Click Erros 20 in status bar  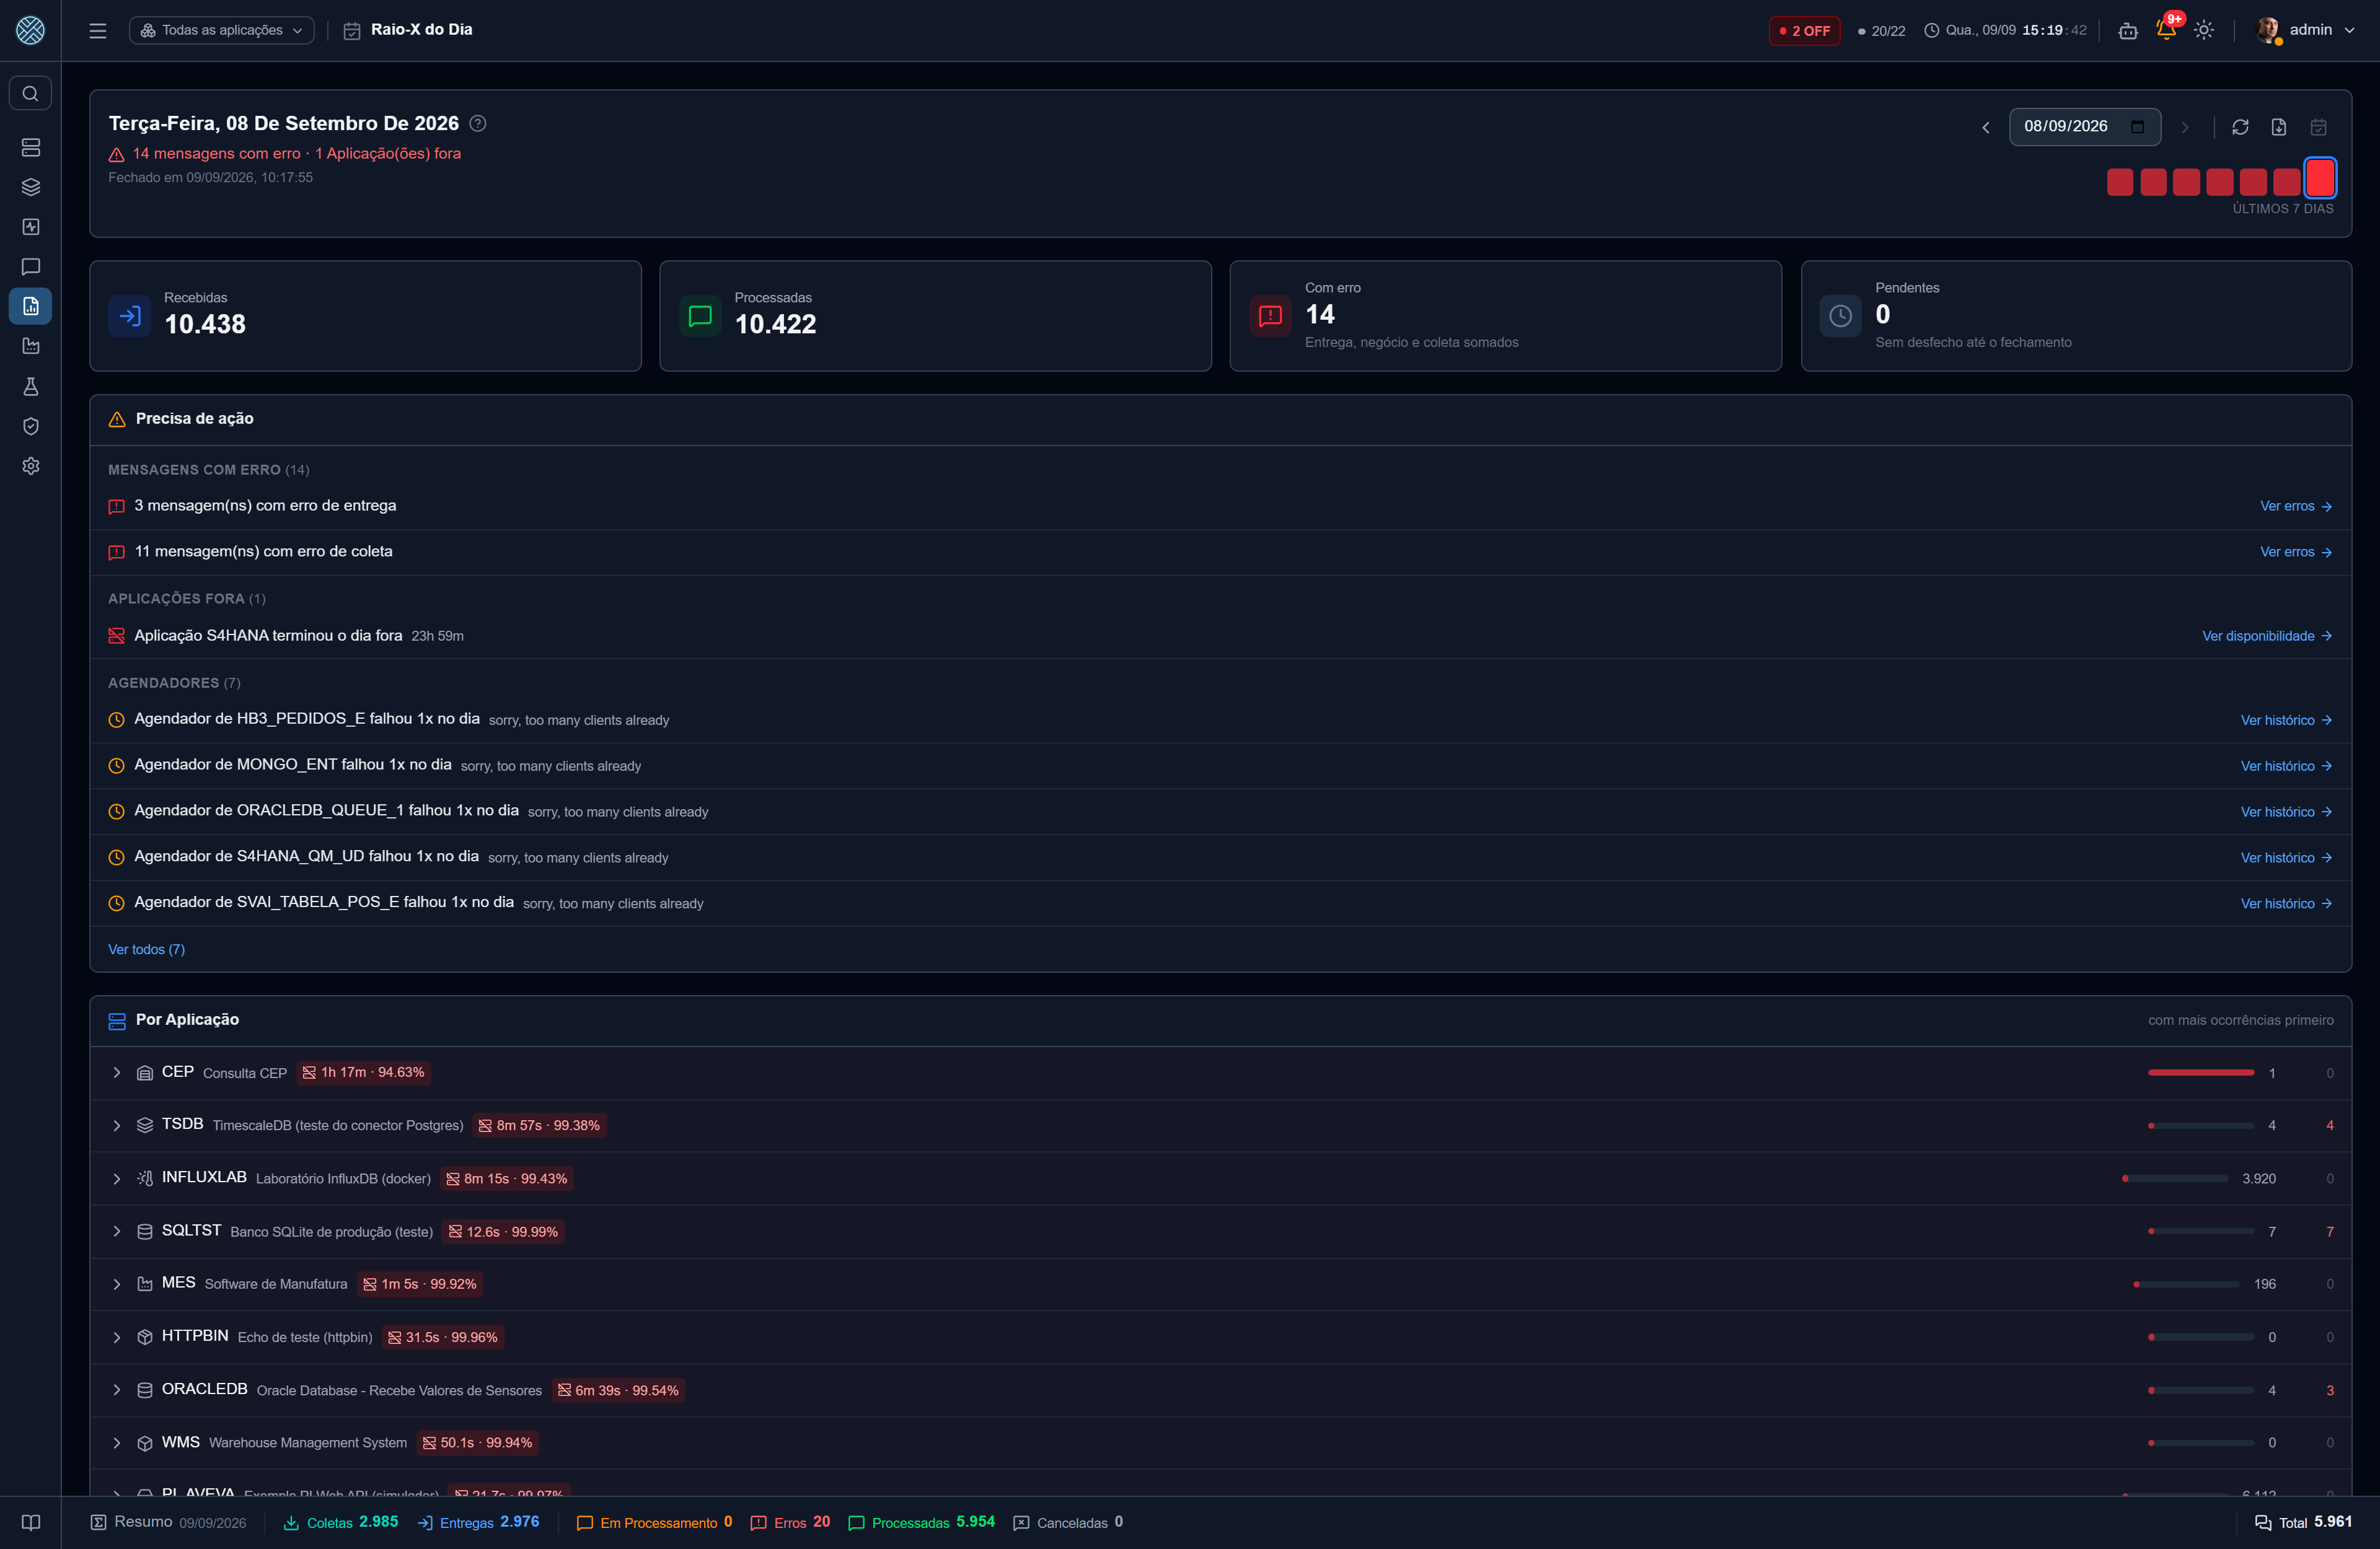tap(791, 1522)
